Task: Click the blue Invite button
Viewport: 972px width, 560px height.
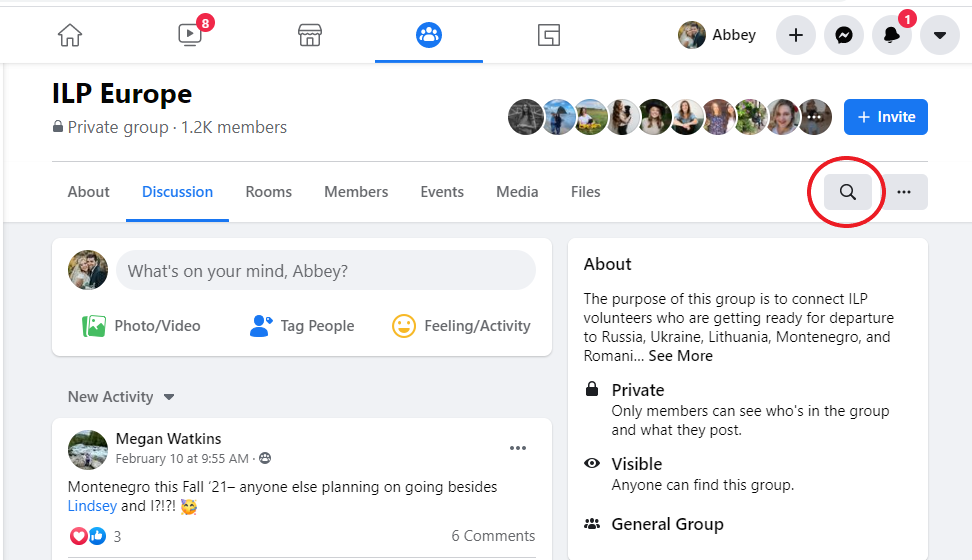Action: (886, 117)
